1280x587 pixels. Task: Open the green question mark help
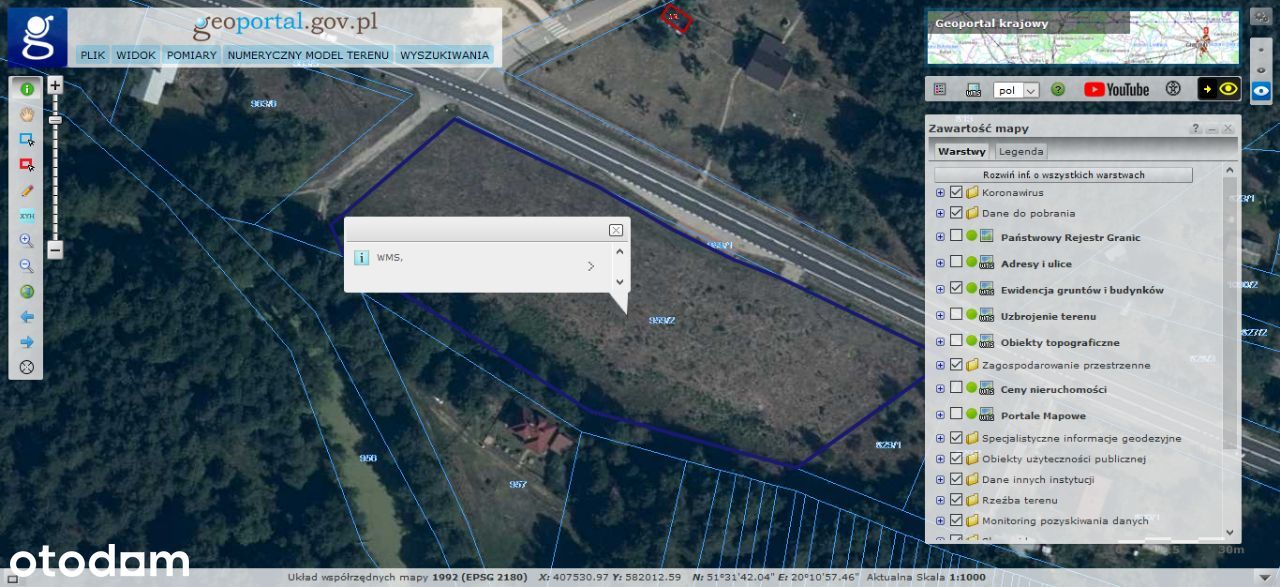1058,89
